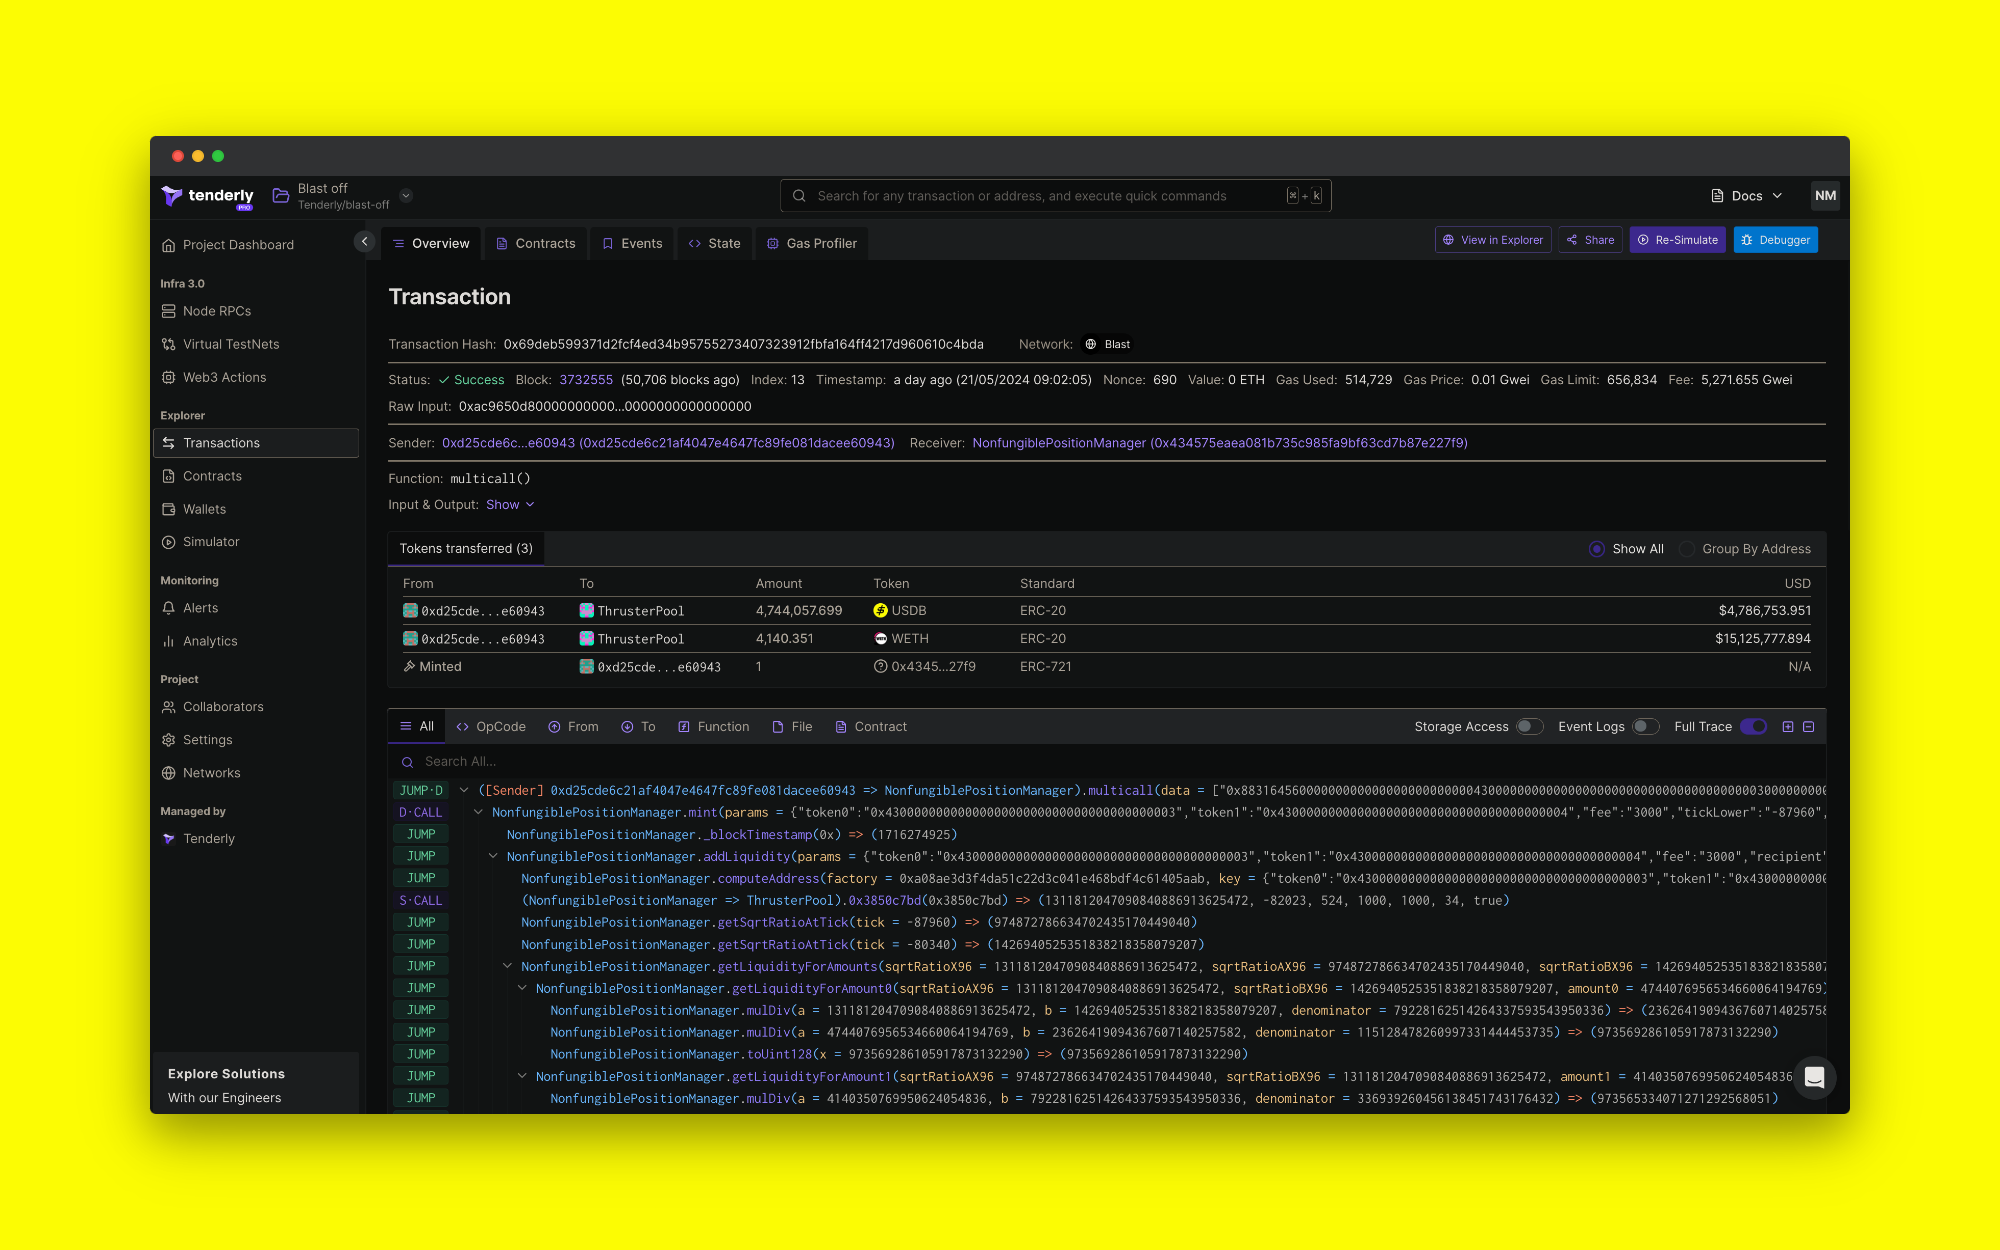Open Alerts bell item in Monitoring
The width and height of the screenshot is (2000, 1250).
tap(200, 608)
